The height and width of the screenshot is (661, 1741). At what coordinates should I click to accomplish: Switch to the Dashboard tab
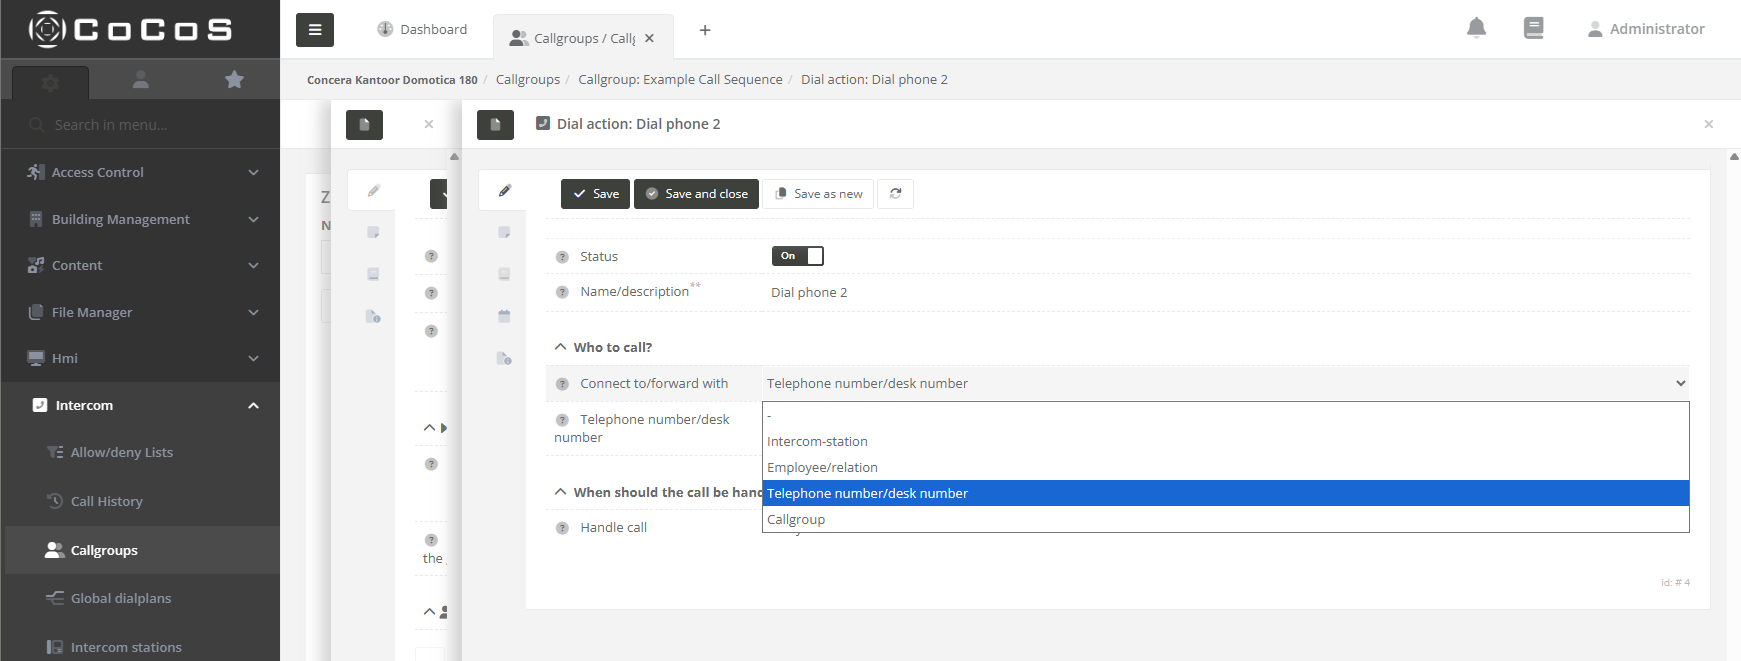tap(422, 30)
